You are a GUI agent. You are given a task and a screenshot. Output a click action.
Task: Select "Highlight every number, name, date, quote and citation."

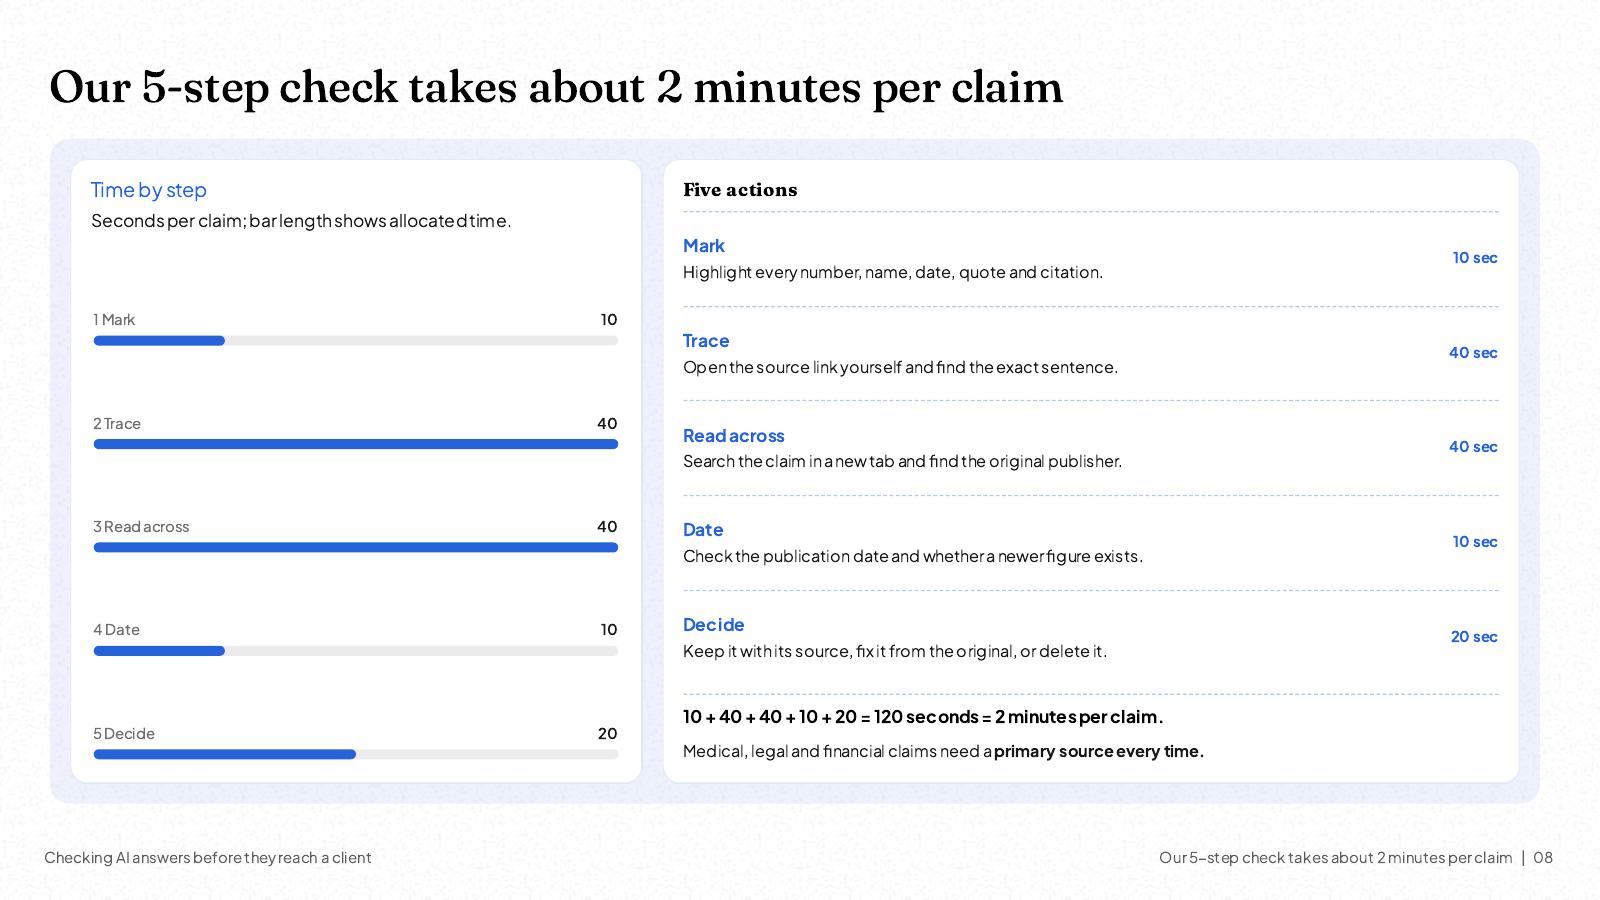(893, 272)
